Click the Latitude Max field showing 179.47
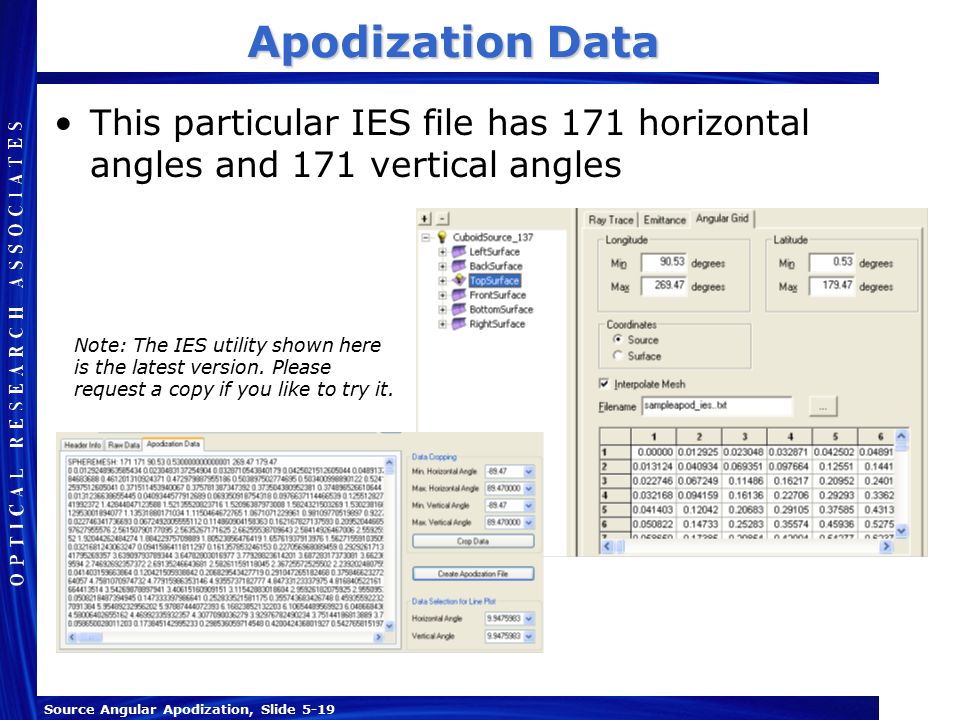The image size is (960, 720). [832, 286]
